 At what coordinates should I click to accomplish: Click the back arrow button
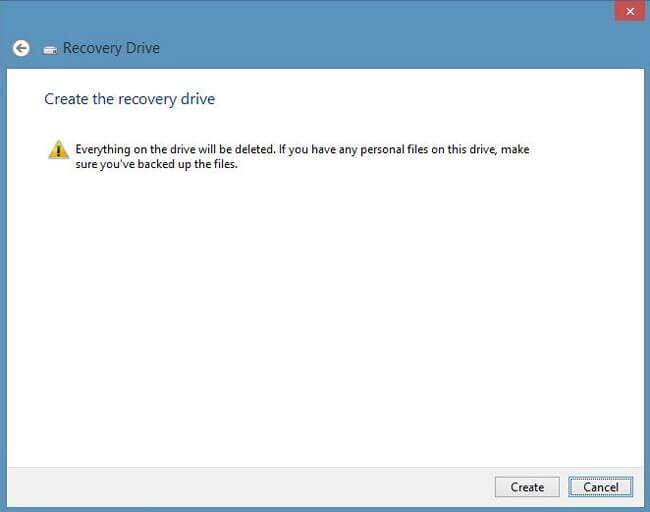(x=21, y=48)
